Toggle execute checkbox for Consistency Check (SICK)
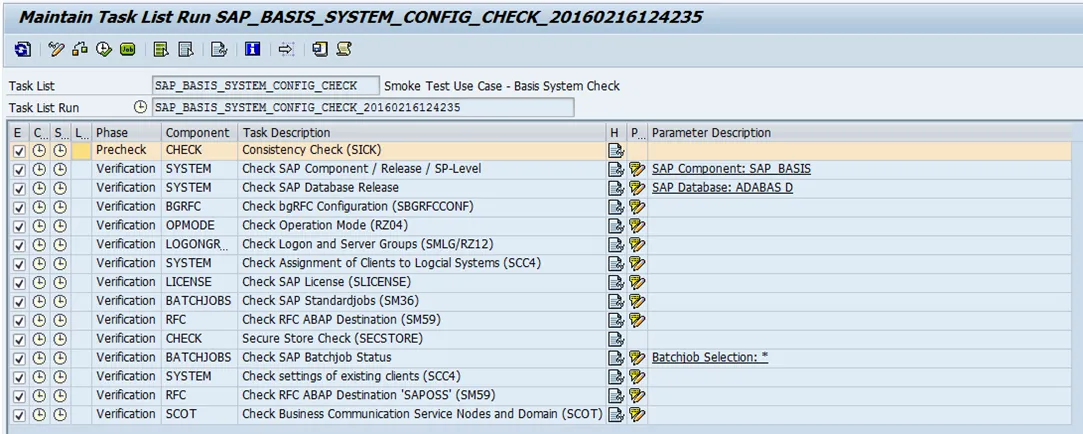 [19, 150]
